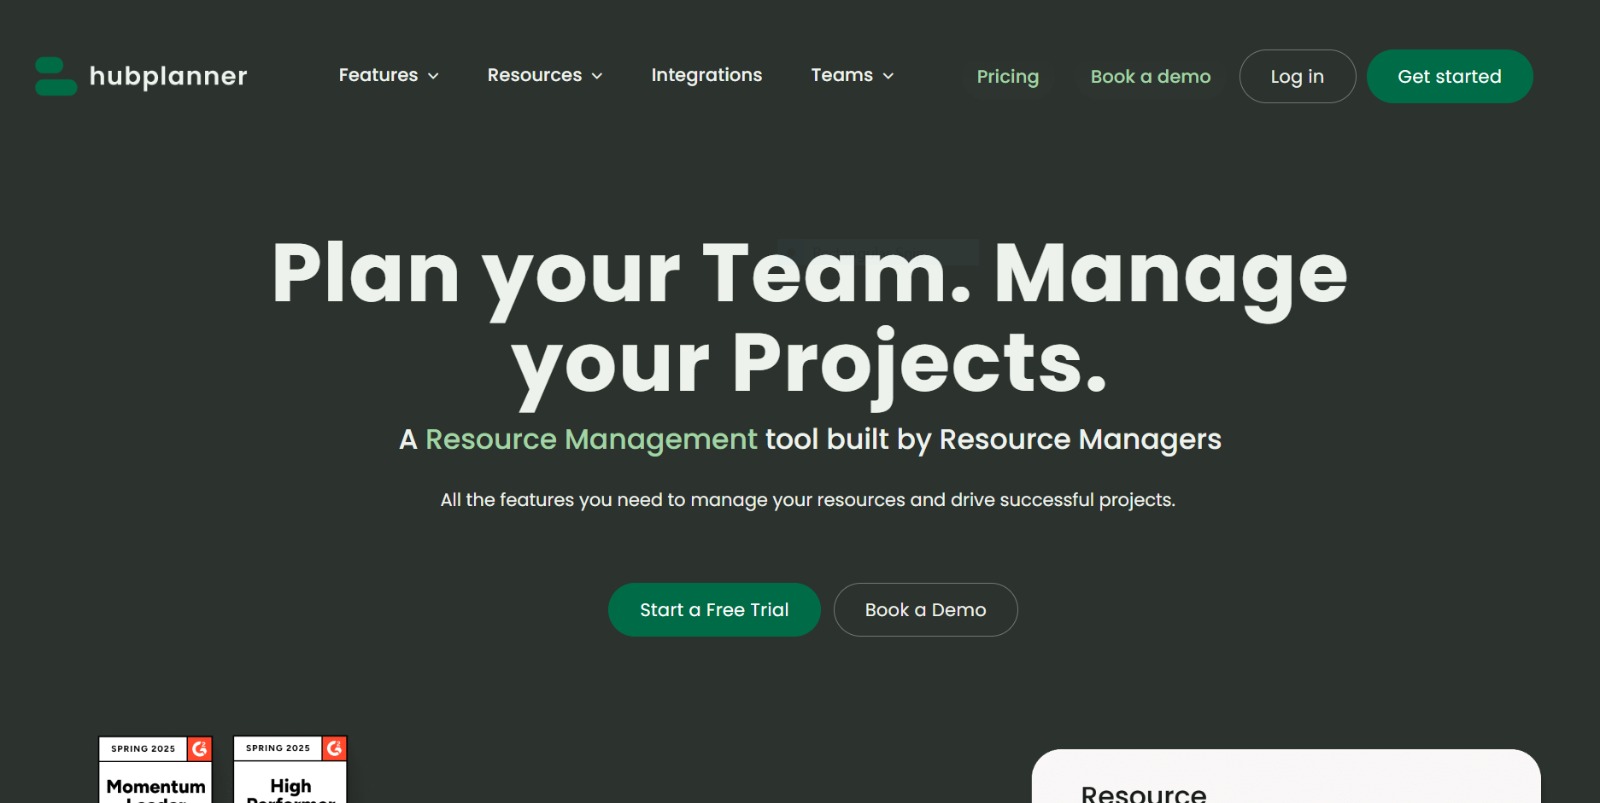Click the G2 logo on Momentum Leader badge
Image resolution: width=1600 pixels, height=803 pixels.
[x=200, y=748]
